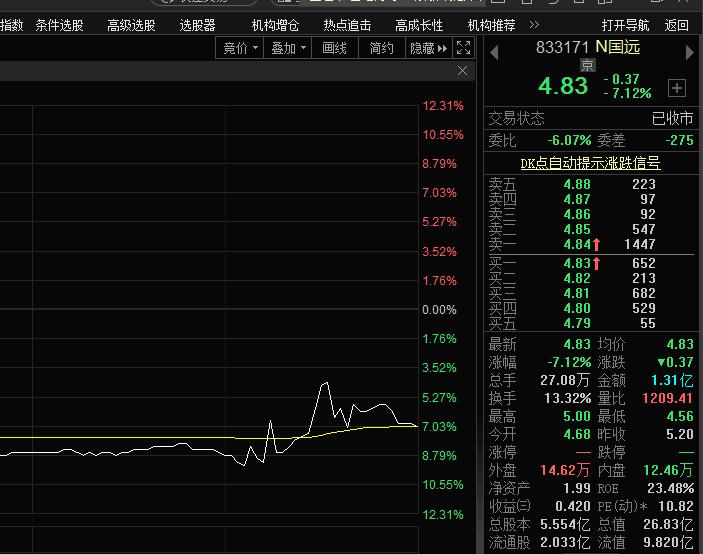Click the 总手 value 27.08万

pyautogui.click(x=565, y=380)
